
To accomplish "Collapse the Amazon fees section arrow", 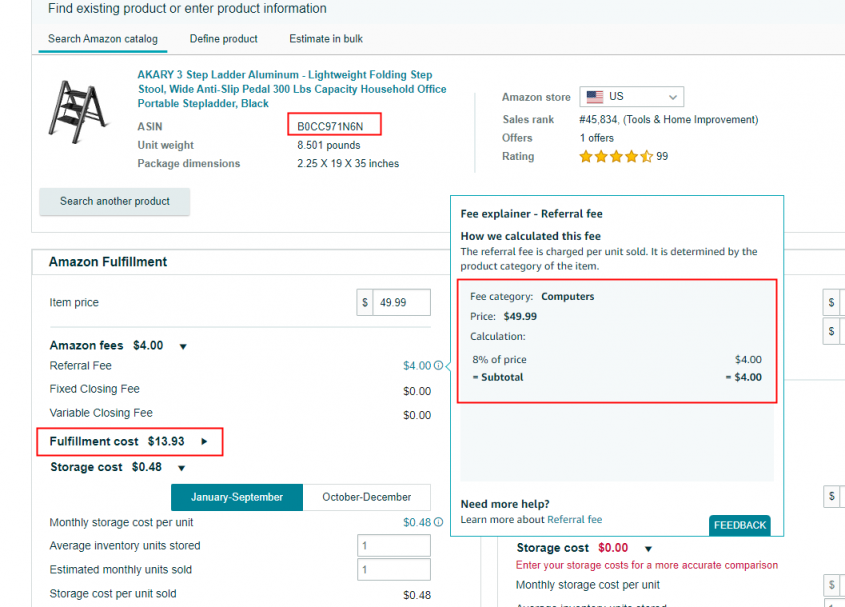I will pyautogui.click(x=183, y=347).
